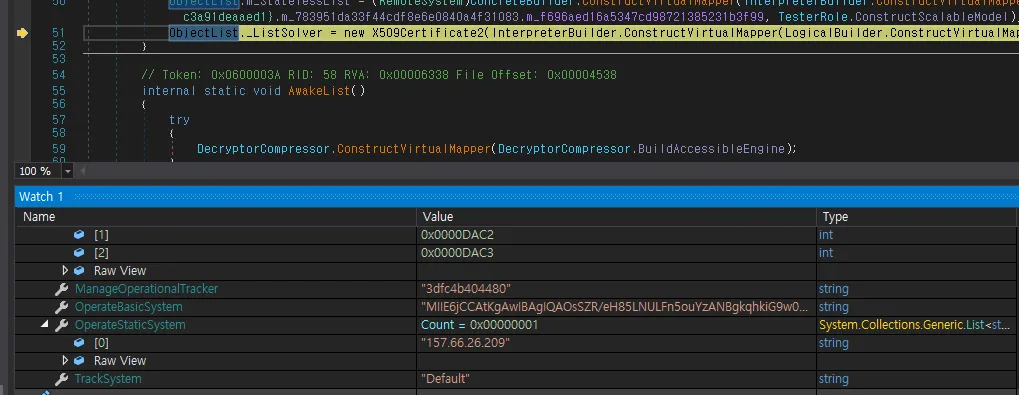Viewport: 1019px width, 395px height.
Task: Click the string type of ManageOperationalTracker
Action: pos(834,288)
